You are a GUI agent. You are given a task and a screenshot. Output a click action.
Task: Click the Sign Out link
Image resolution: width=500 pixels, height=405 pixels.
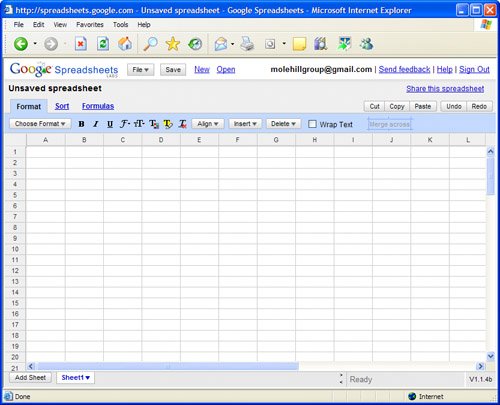coord(474,69)
